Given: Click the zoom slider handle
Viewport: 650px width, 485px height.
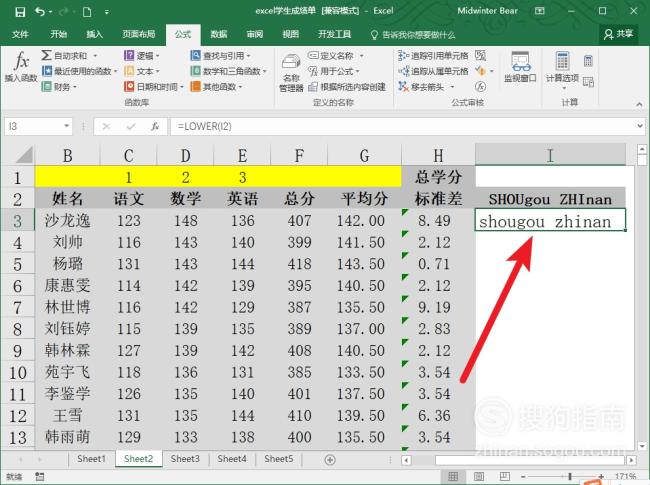Looking at the screenshot, I should [x=570, y=477].
